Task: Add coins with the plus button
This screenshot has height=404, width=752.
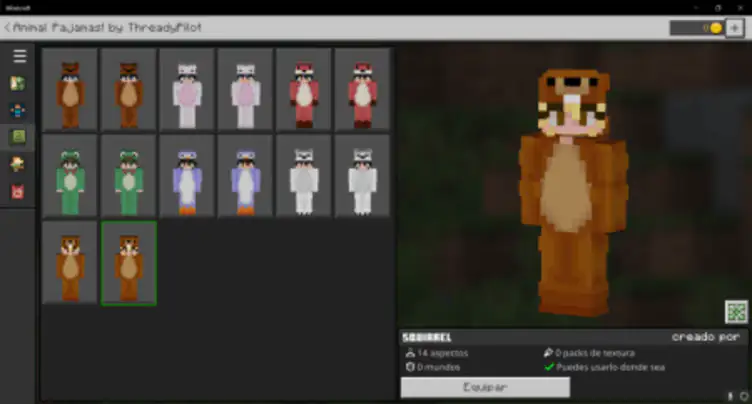Action: point(734,28)
